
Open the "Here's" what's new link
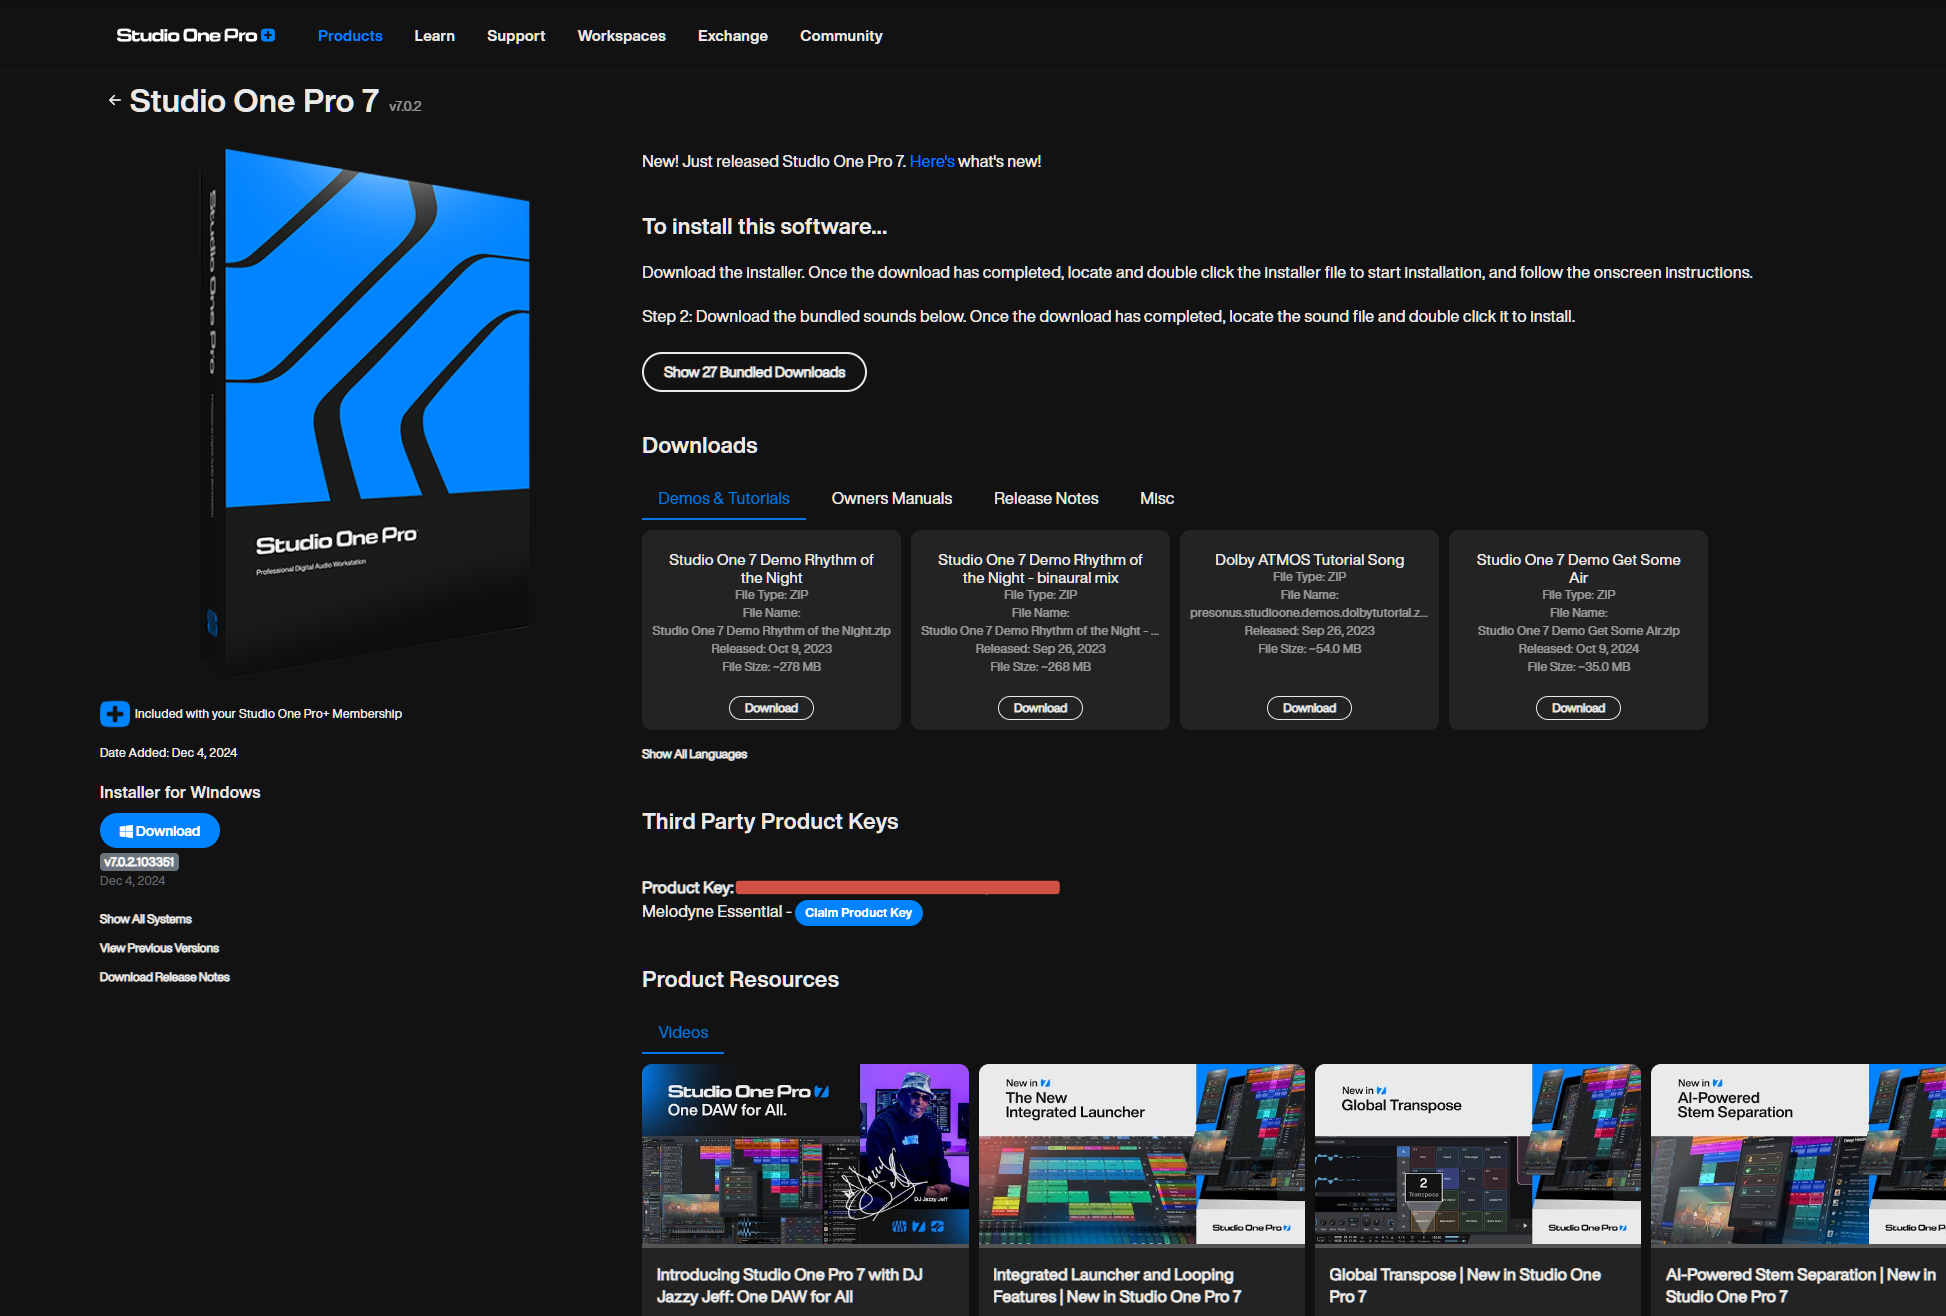click(x=931, y=161)
